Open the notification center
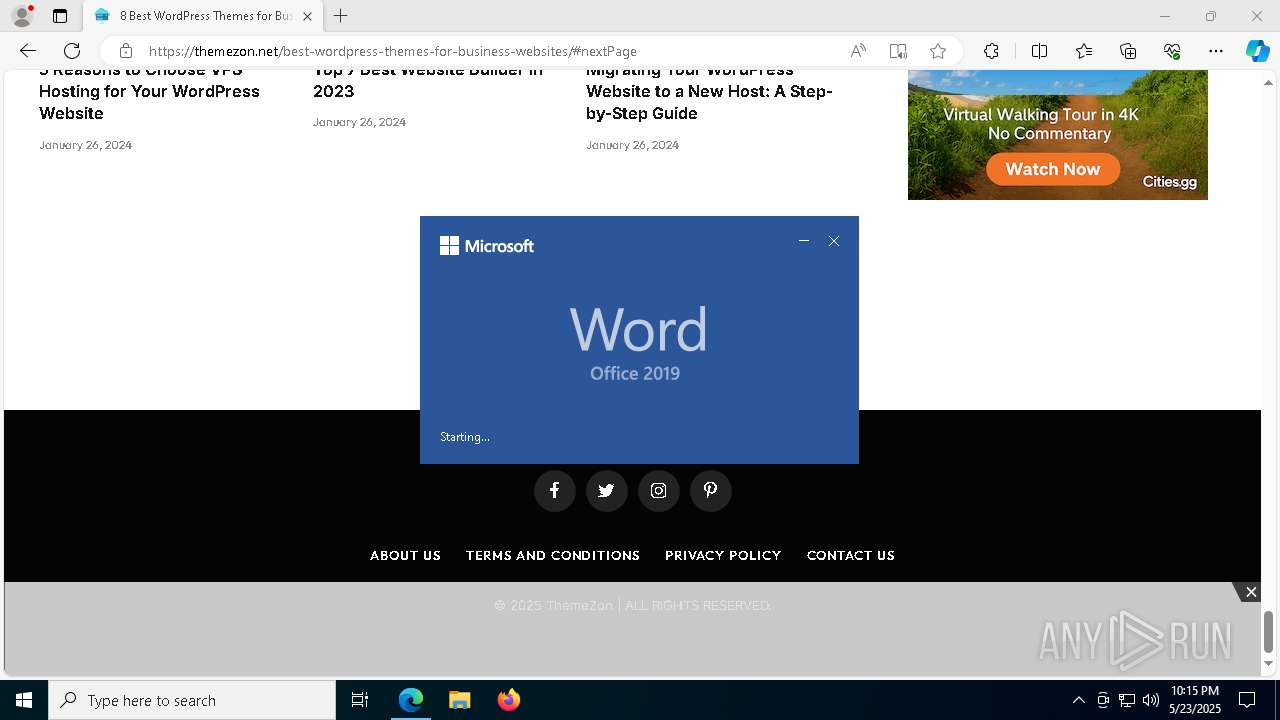 click(1247, 700)
